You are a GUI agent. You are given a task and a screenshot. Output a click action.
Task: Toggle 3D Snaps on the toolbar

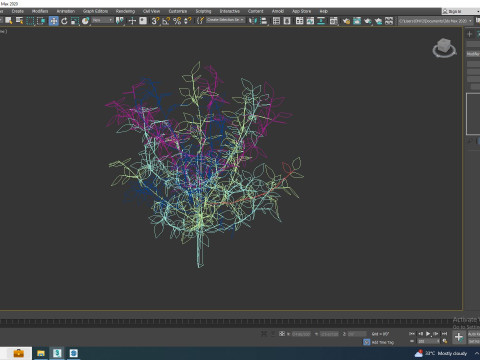(155, 21)
